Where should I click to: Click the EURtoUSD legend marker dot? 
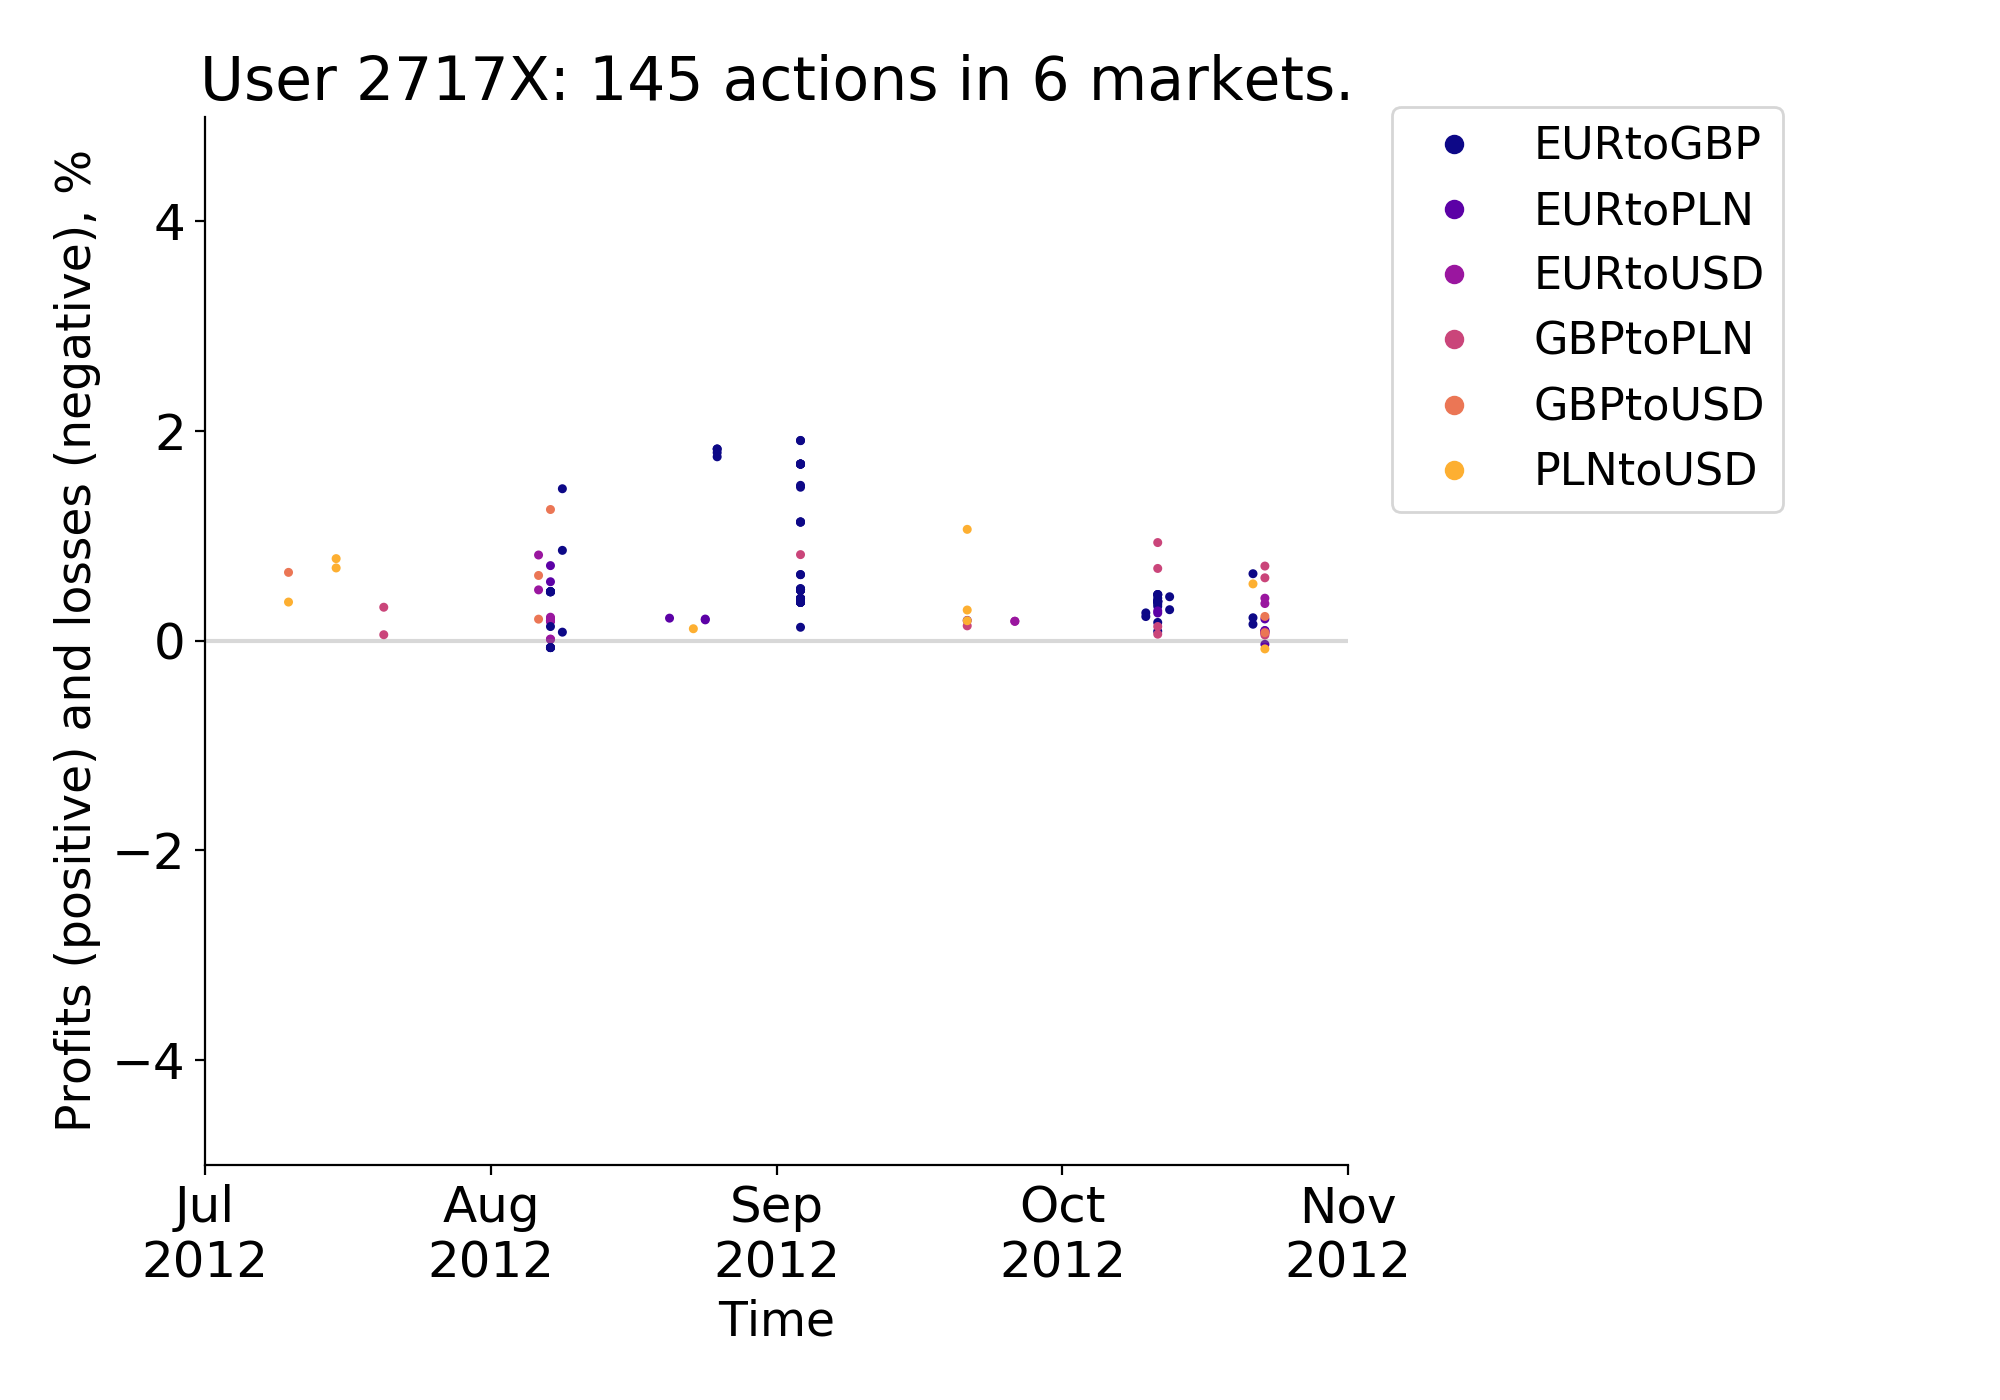pos(1454,275)
